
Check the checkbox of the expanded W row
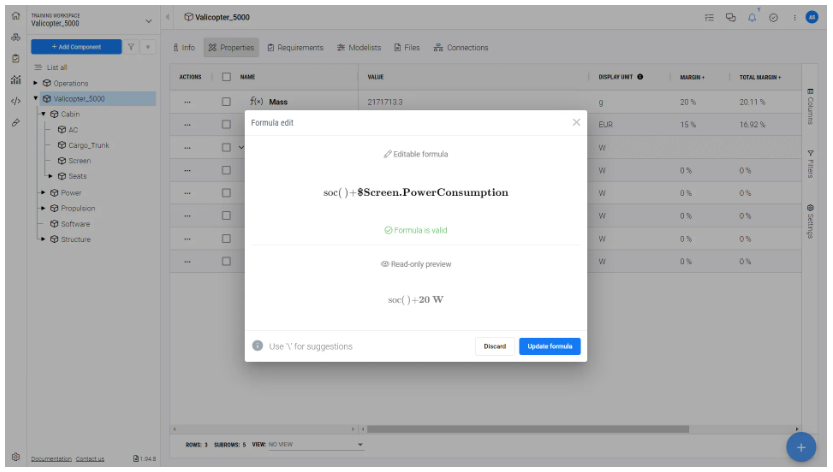click(226, 147)
